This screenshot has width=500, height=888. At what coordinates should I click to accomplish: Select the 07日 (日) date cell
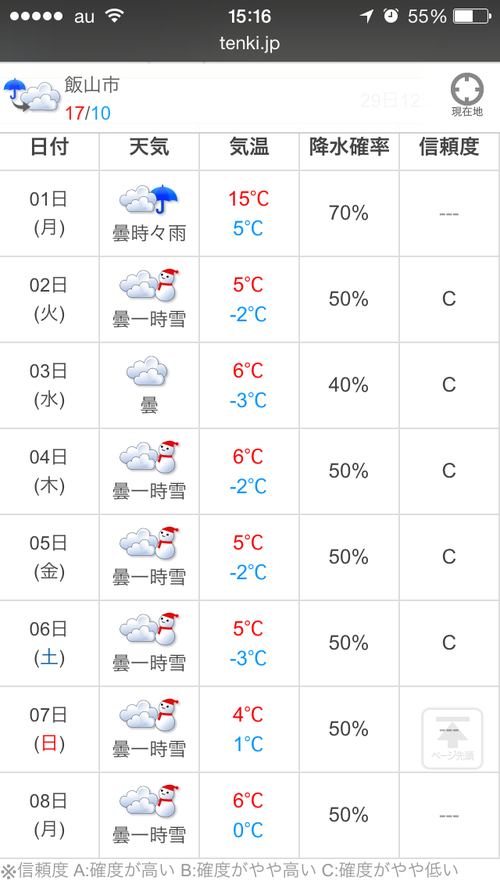pos(49,729)
